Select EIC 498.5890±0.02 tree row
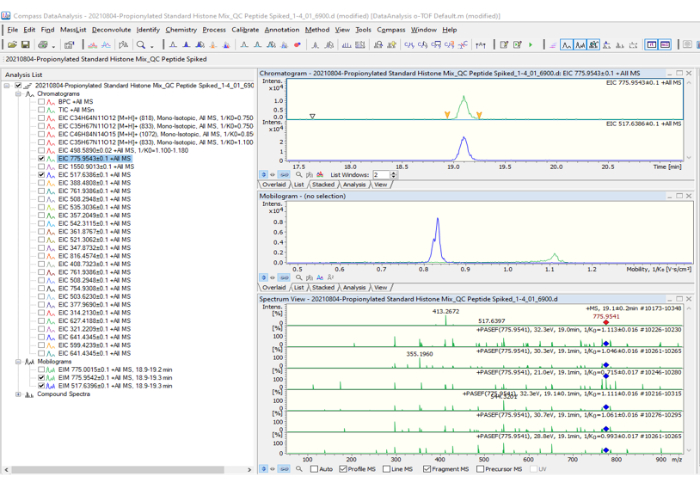 (123, 151)
